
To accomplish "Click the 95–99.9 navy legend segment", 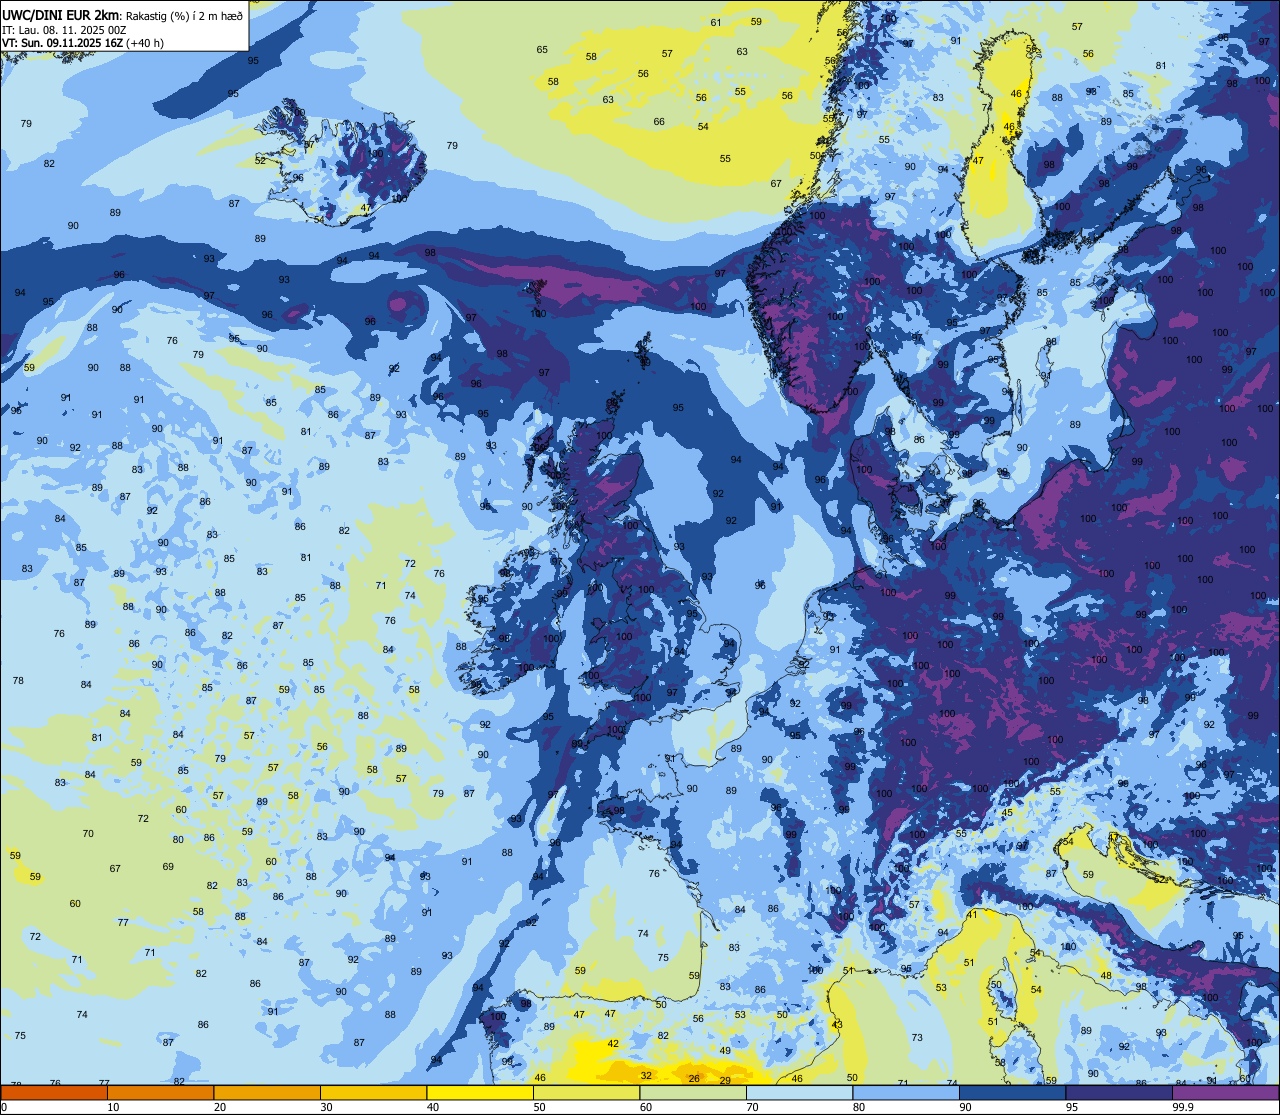I will [x=1119, y=1092].
